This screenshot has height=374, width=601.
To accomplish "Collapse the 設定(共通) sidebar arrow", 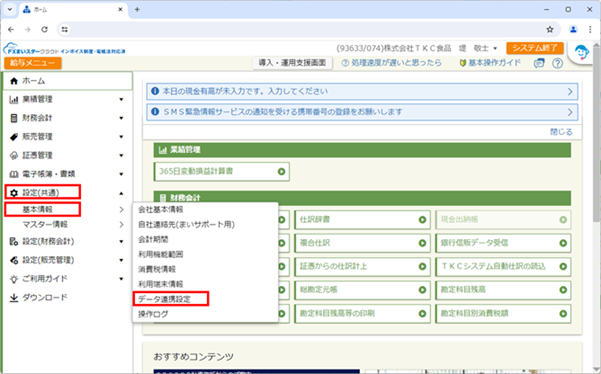I will point(121,193).
